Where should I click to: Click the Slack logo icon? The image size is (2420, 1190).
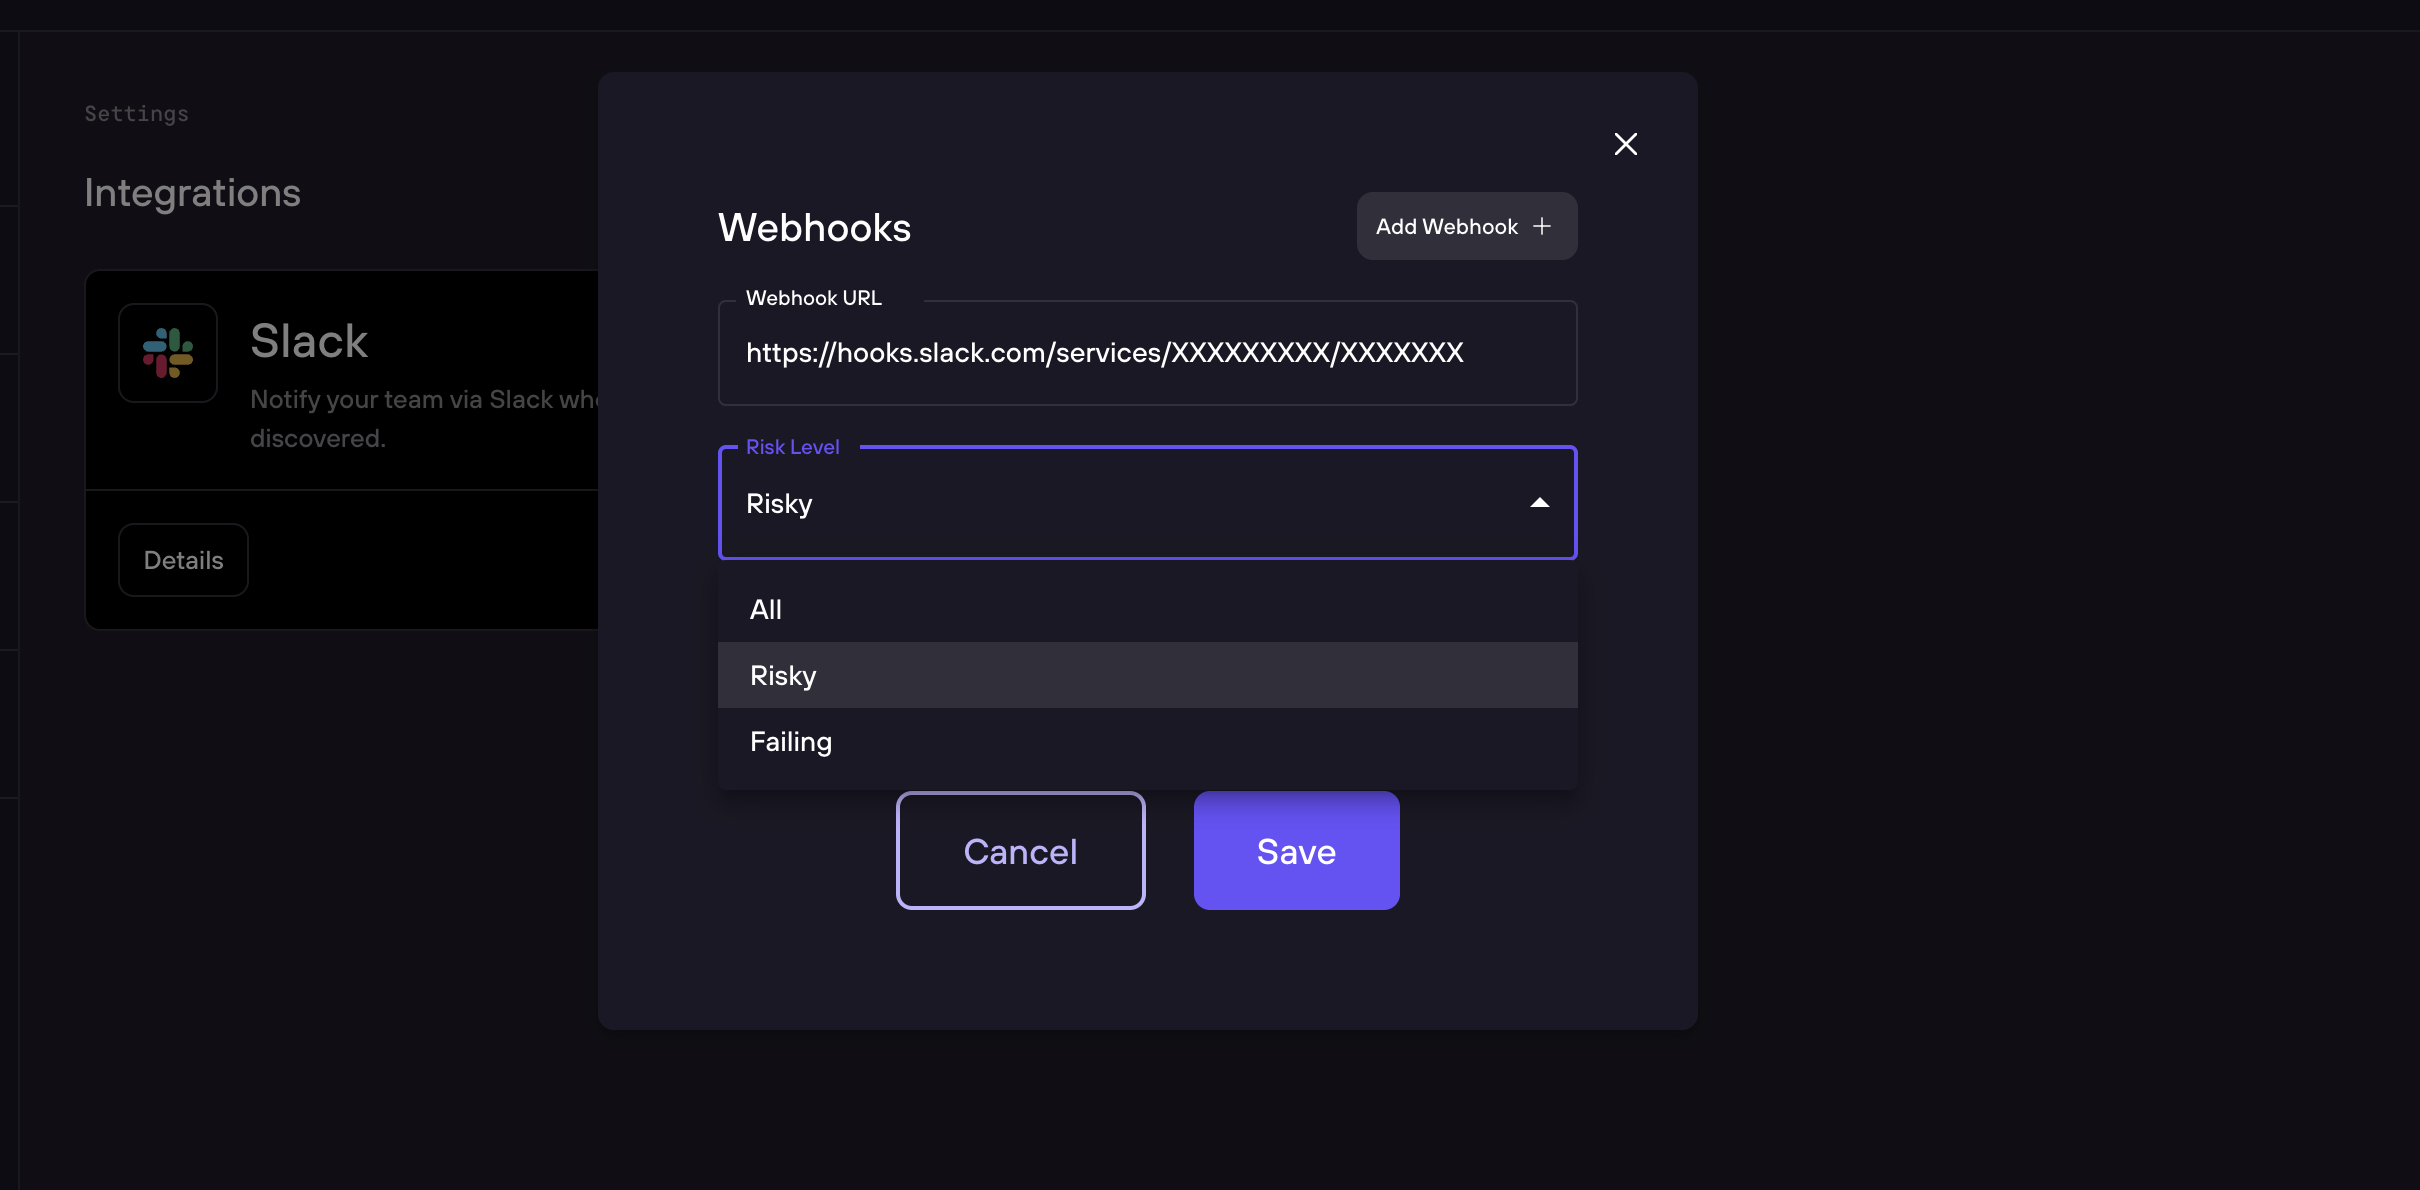pyautogui.click(x=167, y=352)
